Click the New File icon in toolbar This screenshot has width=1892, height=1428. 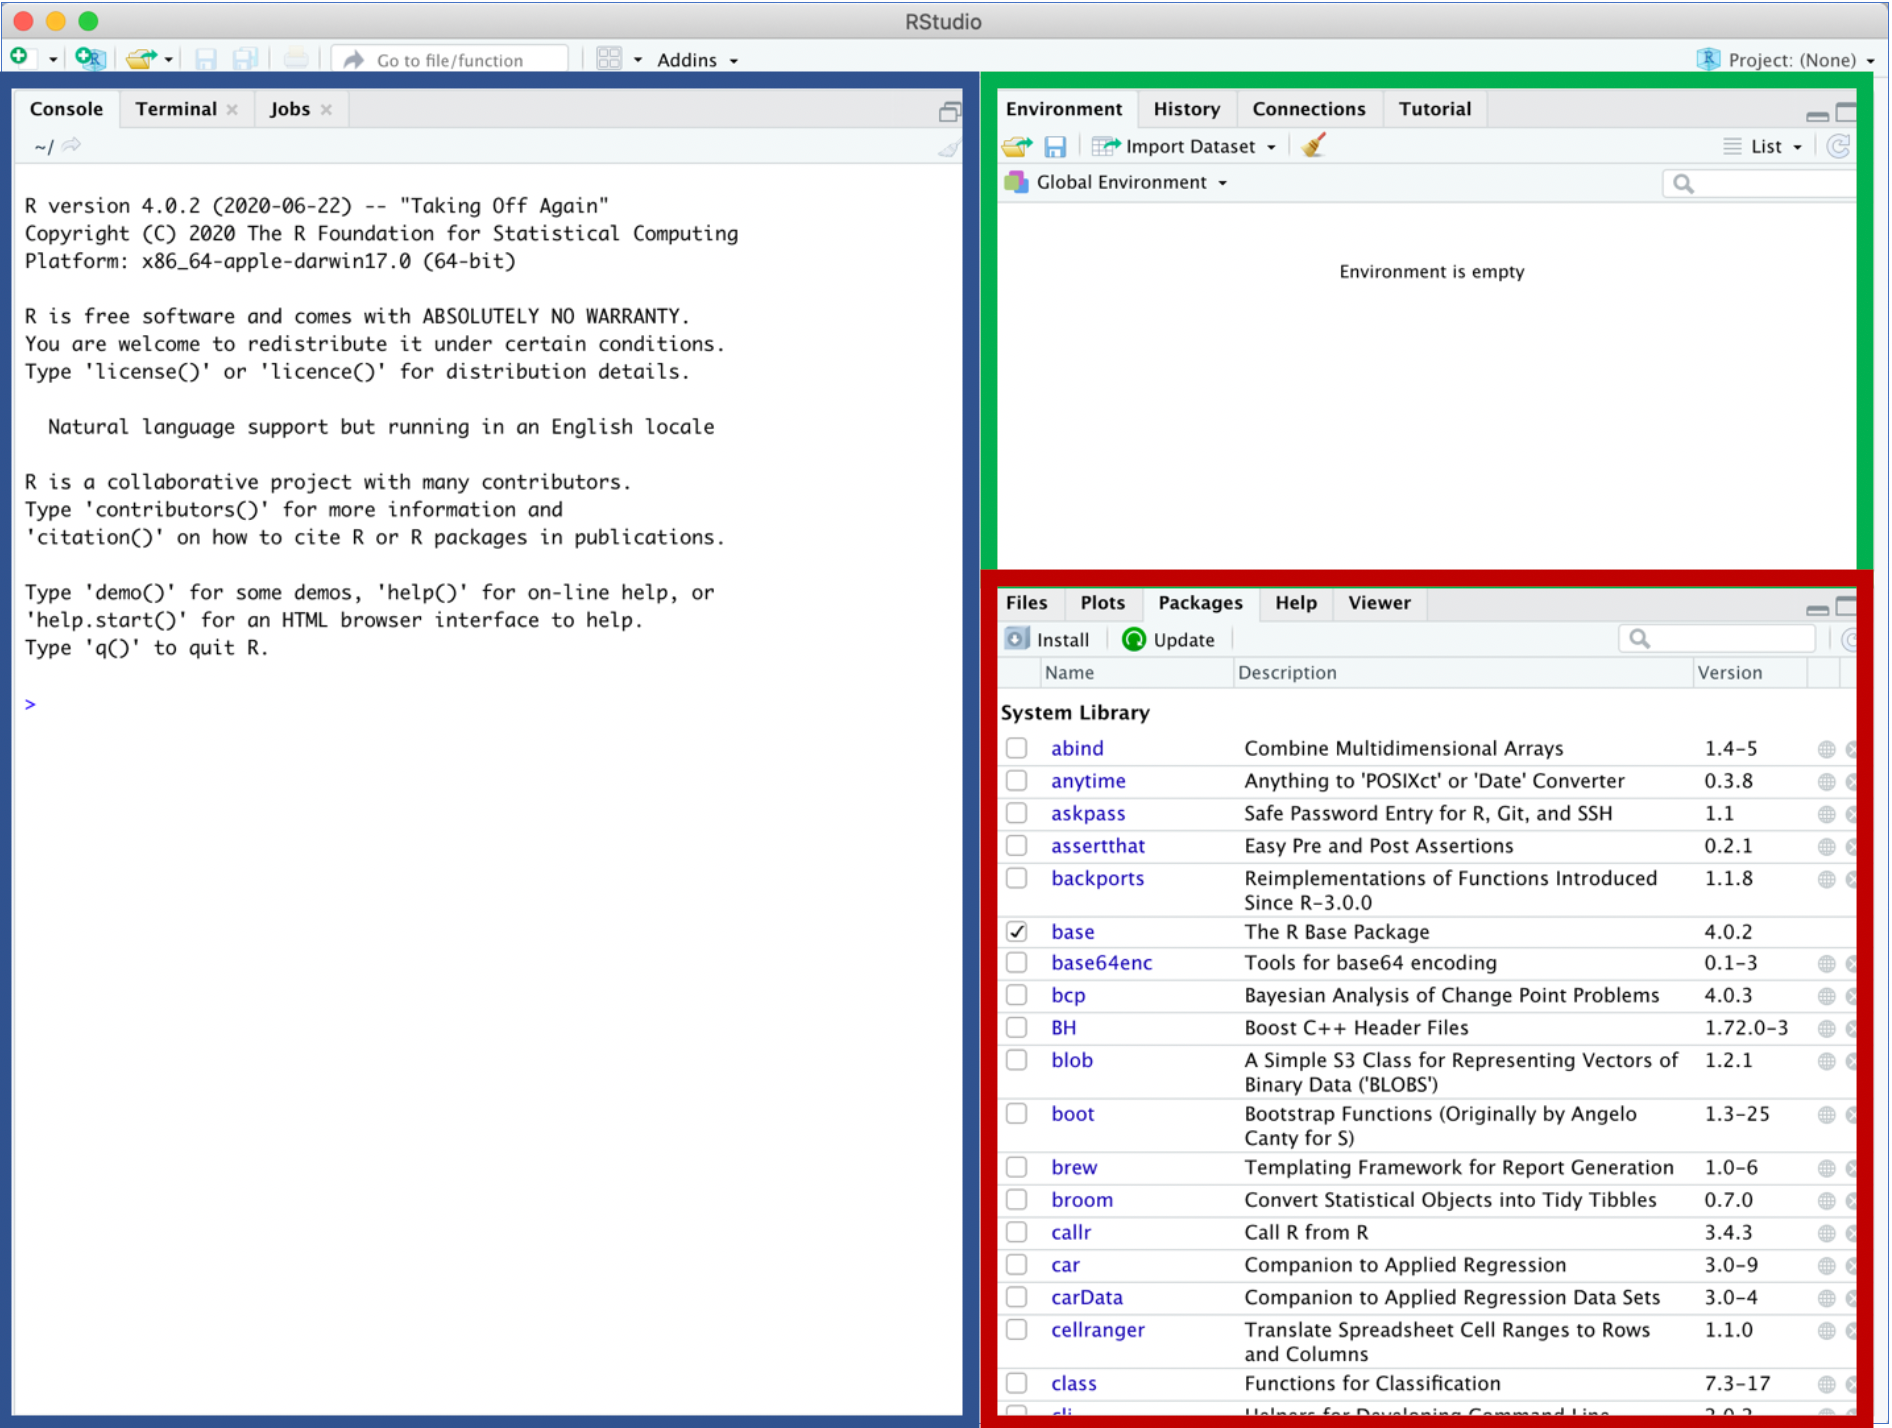click(20, 58)
